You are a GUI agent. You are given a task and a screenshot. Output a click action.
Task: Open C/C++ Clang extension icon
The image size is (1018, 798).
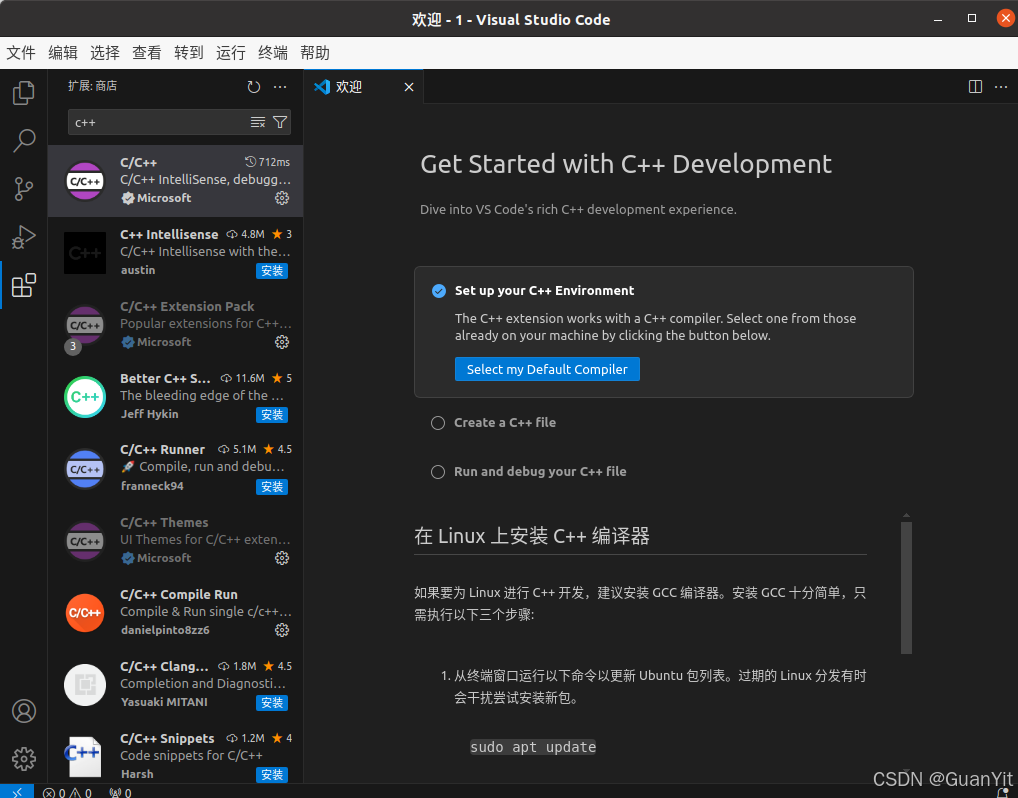click(85, 685)
